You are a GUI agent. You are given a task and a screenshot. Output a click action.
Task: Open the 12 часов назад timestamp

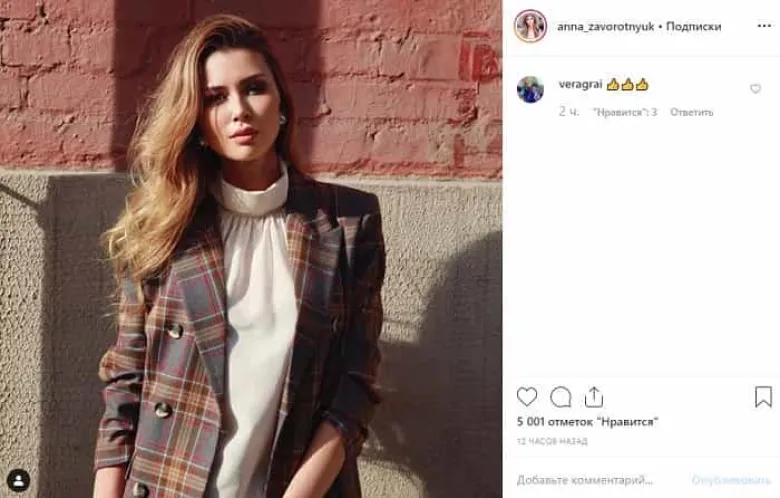pos(552,441)
